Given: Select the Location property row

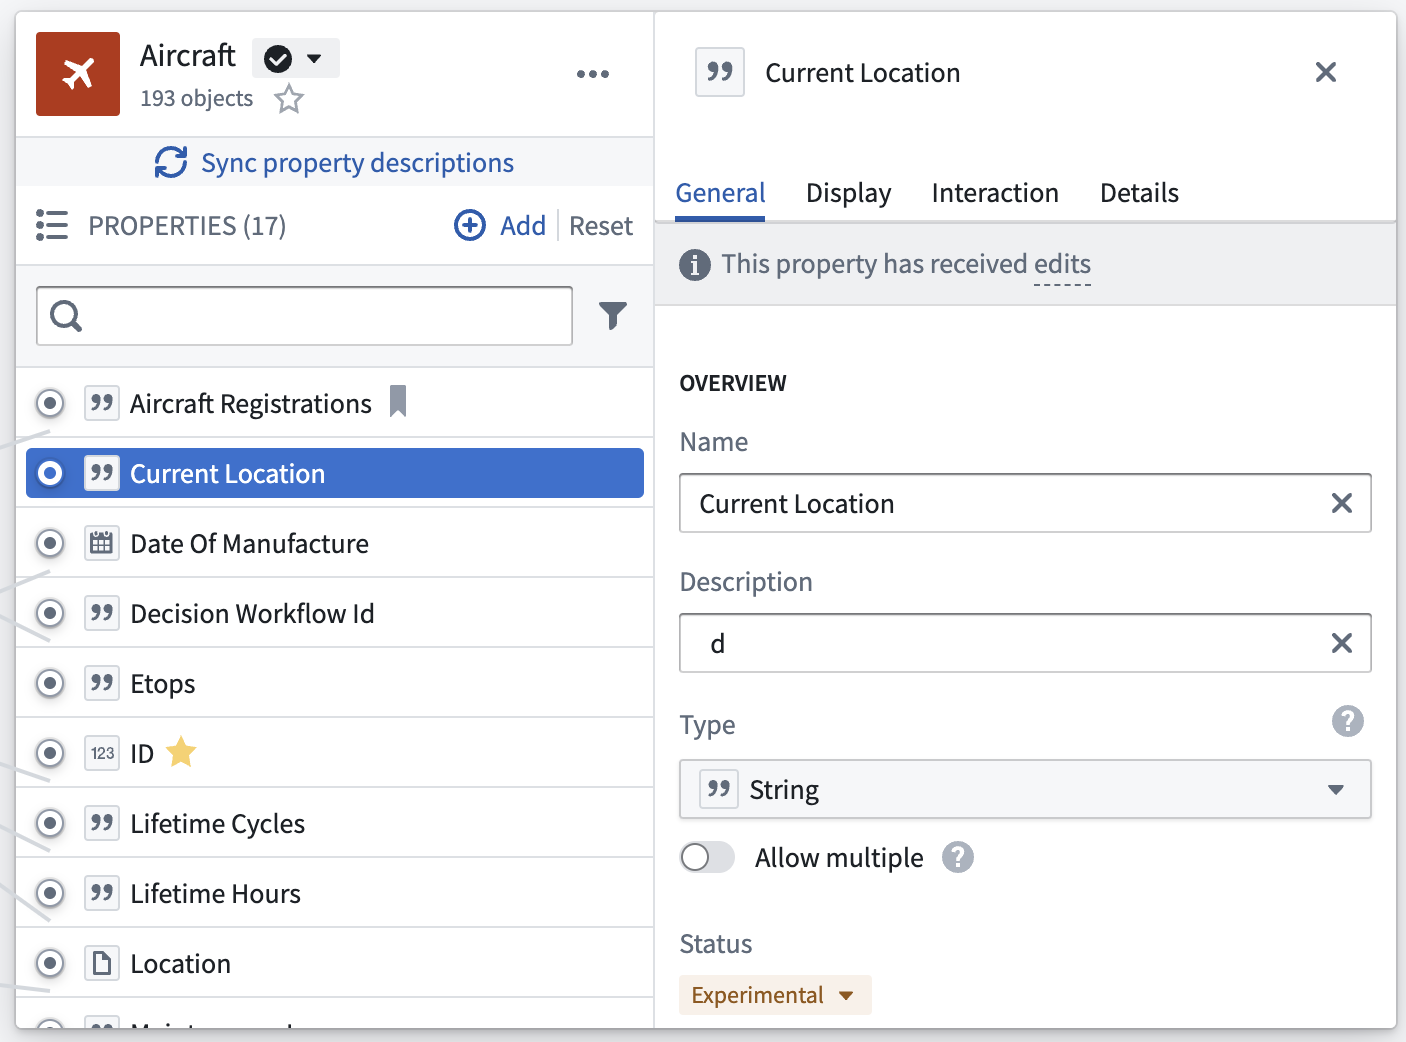Looking at the screenshot, I should [335, 963].
